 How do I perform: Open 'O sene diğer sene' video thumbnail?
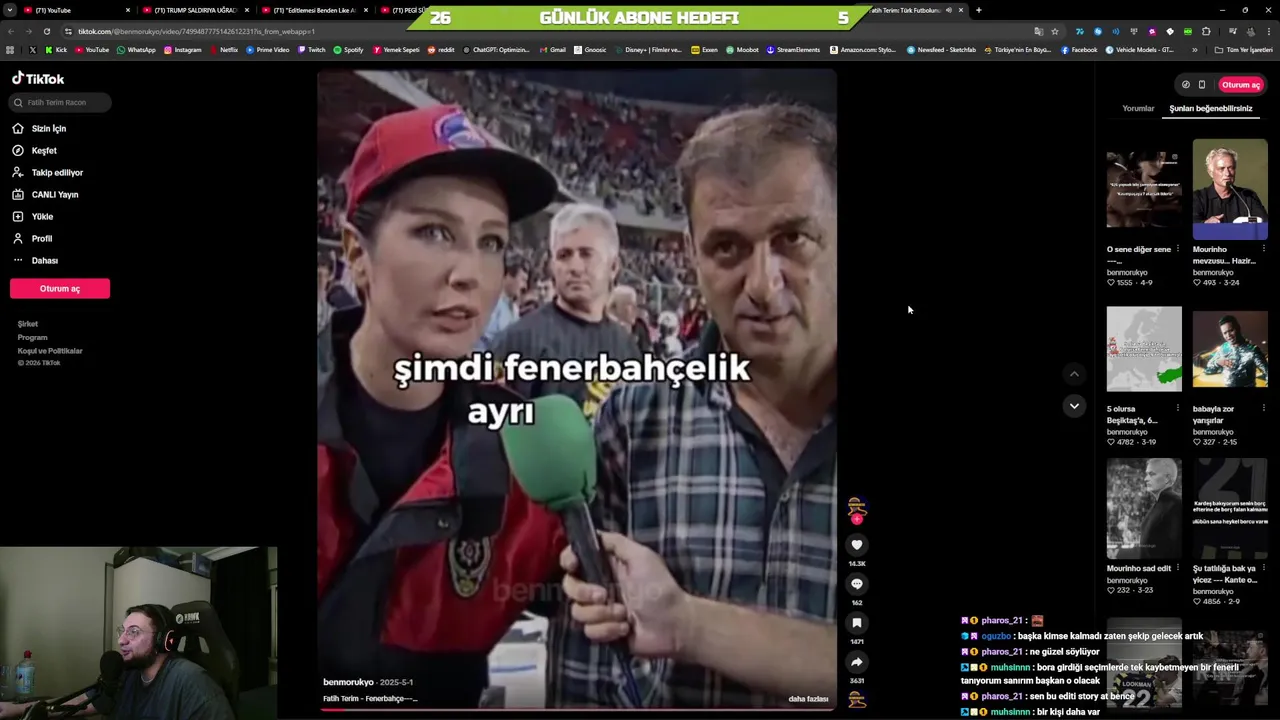1144,190
